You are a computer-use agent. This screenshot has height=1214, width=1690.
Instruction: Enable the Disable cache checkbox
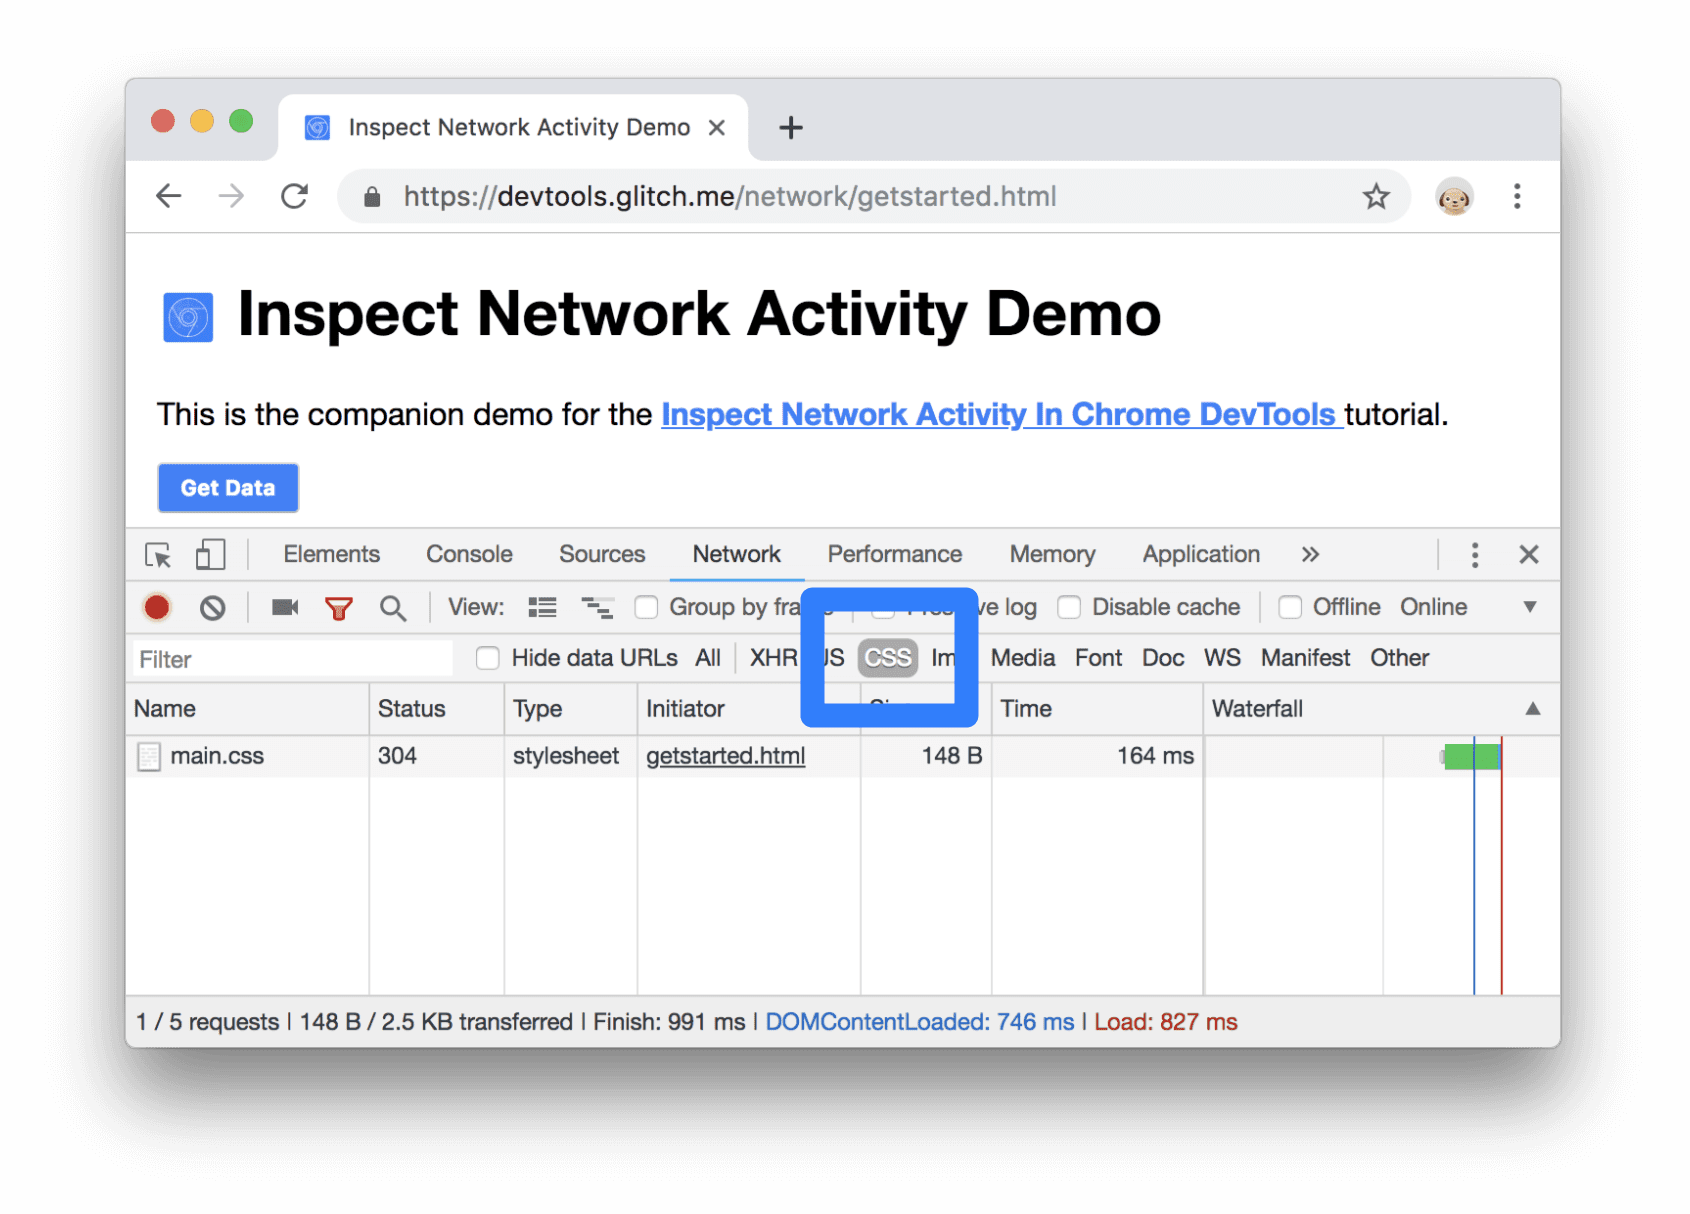pyautogui.click(x=1069, y=607)
